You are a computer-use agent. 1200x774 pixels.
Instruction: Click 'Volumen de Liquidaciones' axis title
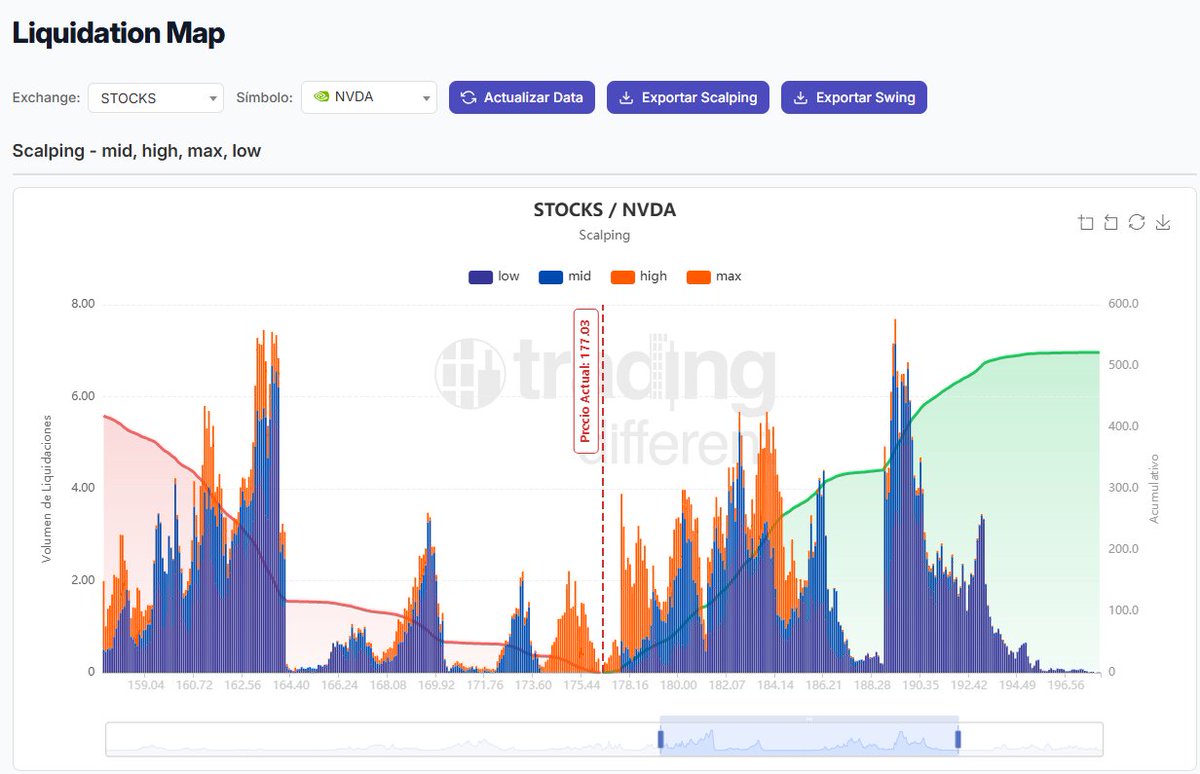point(46,488)
